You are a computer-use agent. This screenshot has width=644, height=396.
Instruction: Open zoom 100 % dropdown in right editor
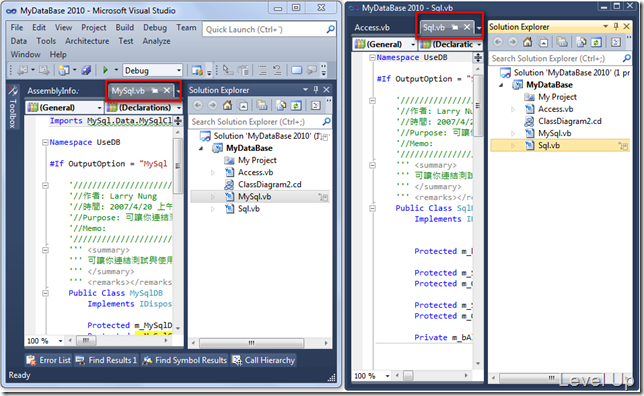(387, 376)
